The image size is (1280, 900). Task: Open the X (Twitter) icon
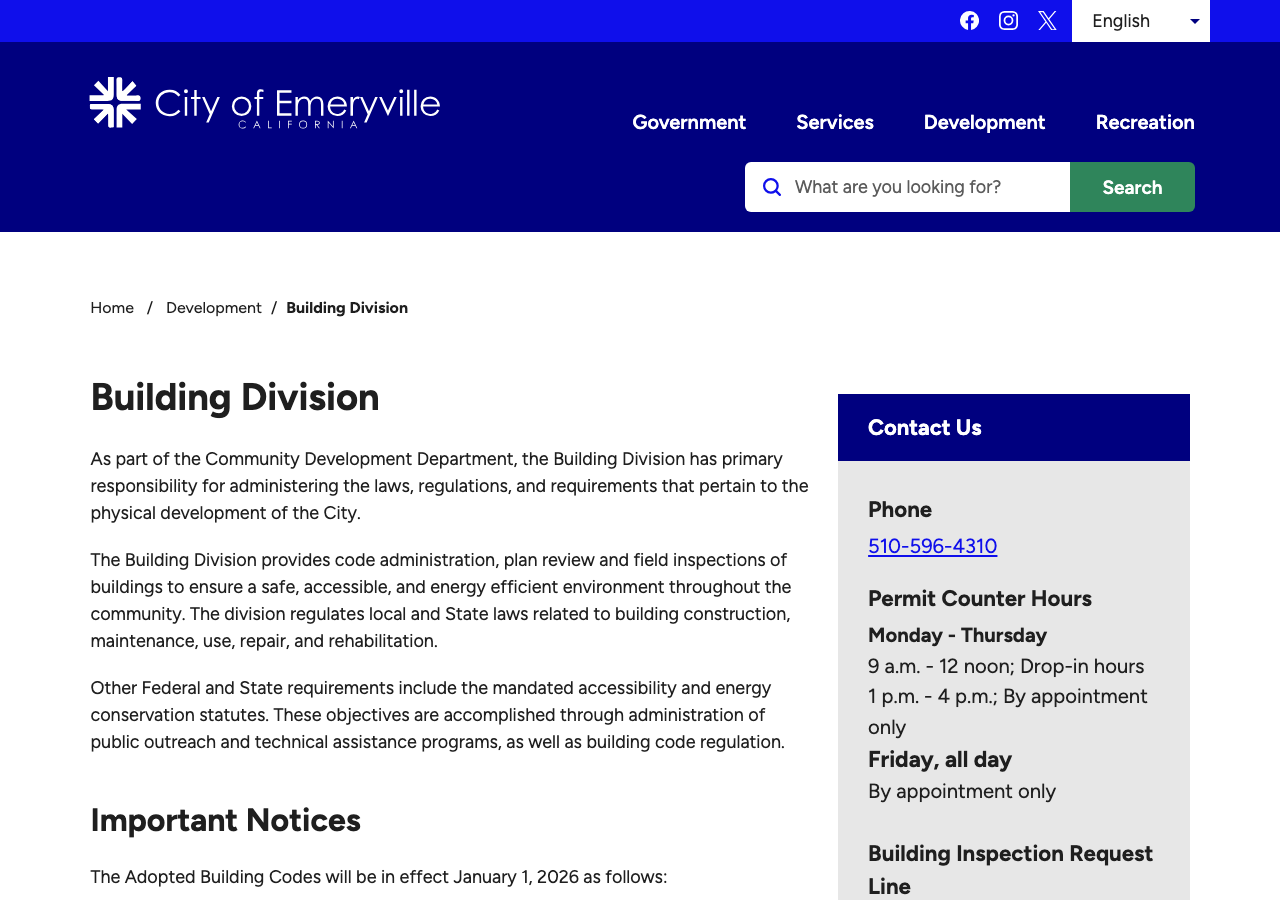tap(1047, 21)
